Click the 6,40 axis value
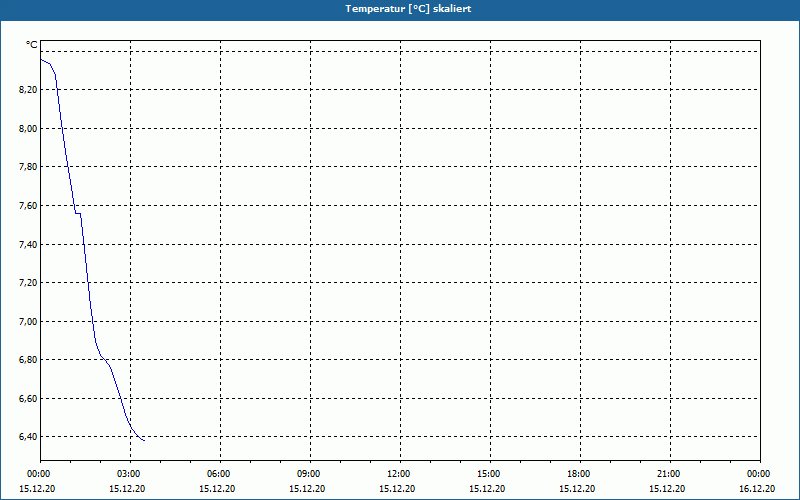Image resolution: width=800 pixels, height=500 pixels. point(28,437)
